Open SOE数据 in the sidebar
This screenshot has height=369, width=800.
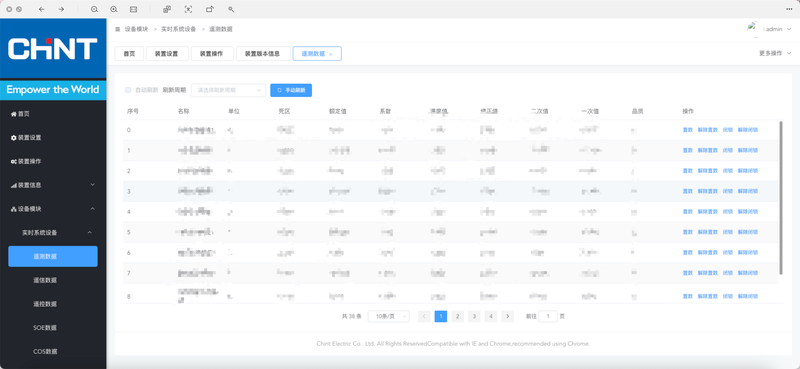[x=45, y=328]
